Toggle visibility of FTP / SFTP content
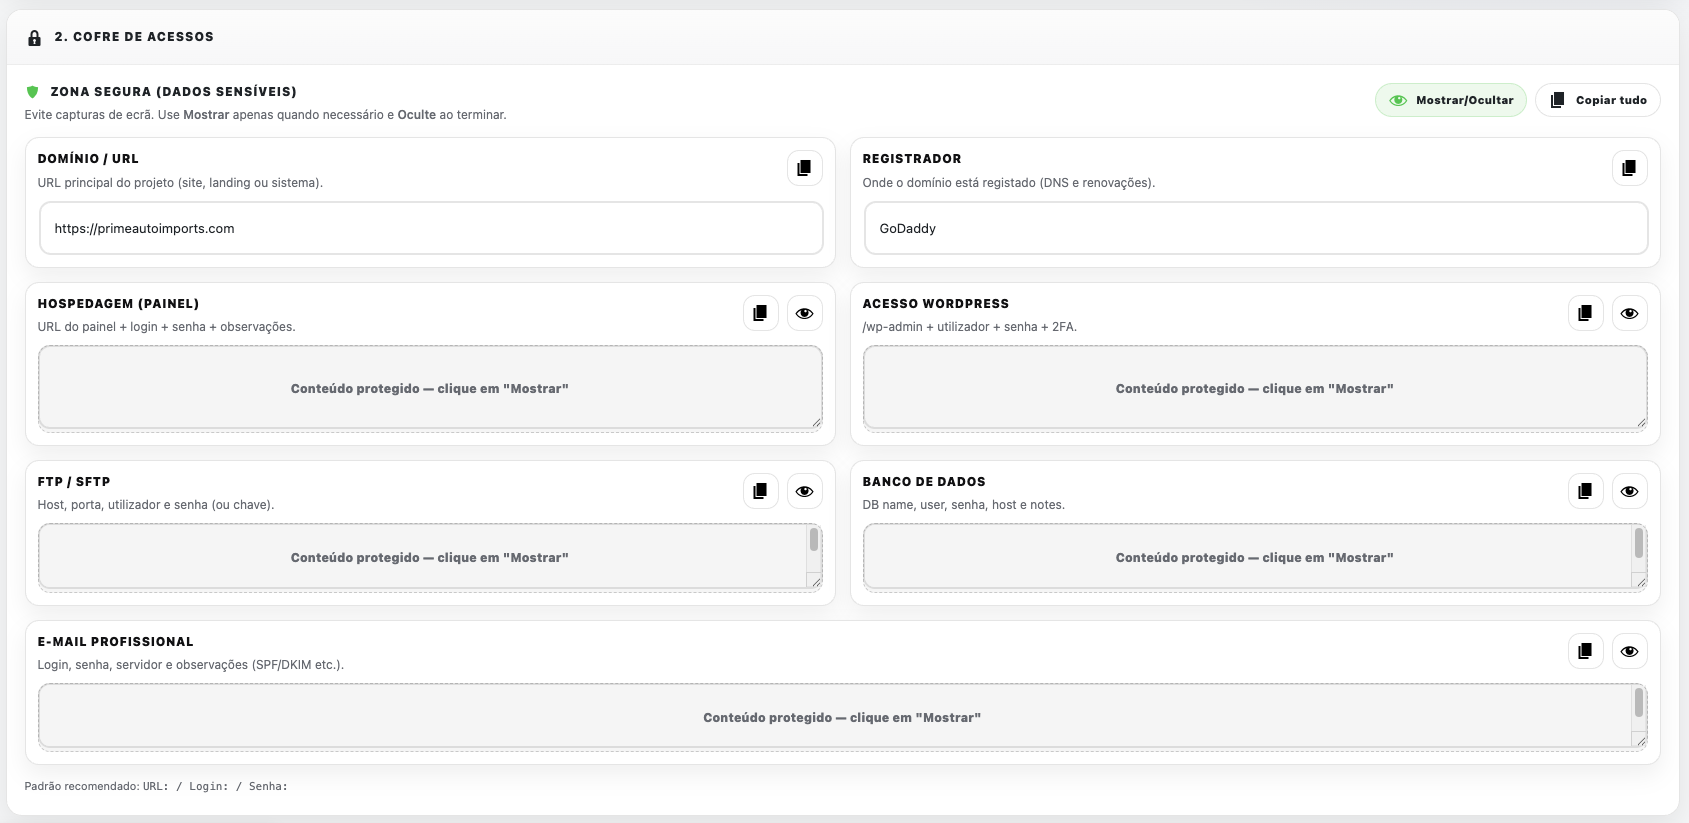Screen dimensions: 1689x823 [x=804, y=491]
